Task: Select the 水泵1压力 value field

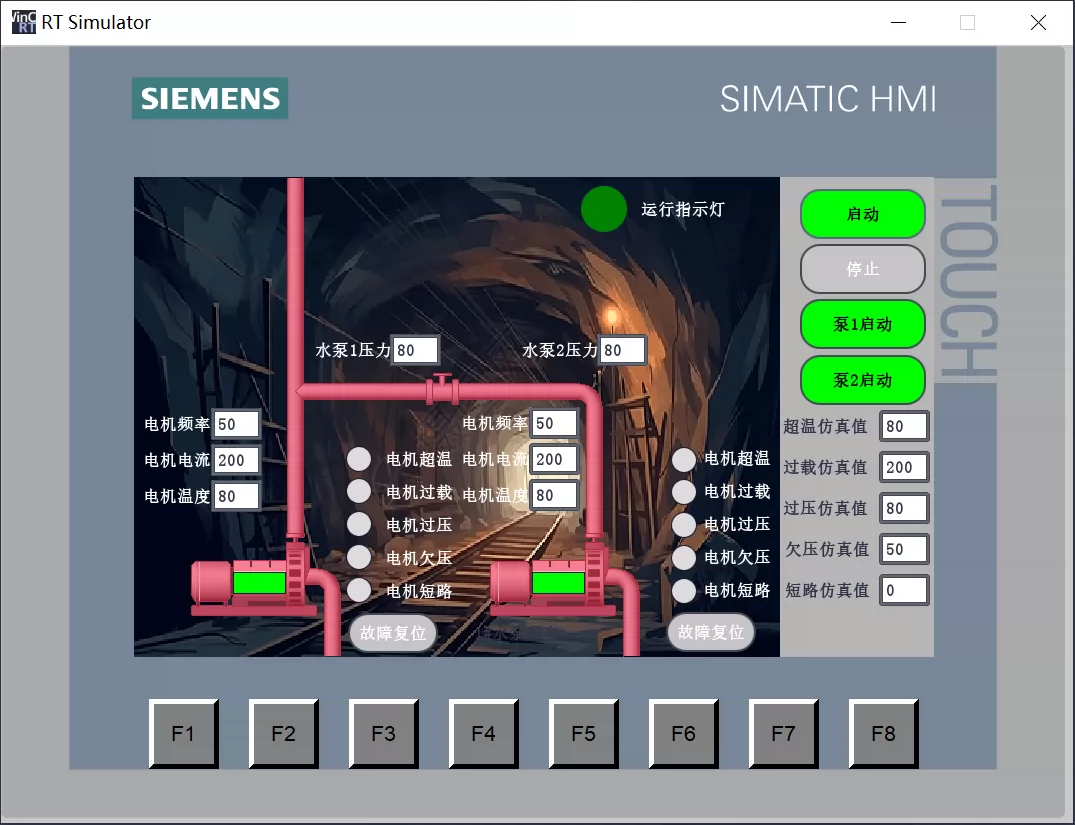Action: pos(415,350)
